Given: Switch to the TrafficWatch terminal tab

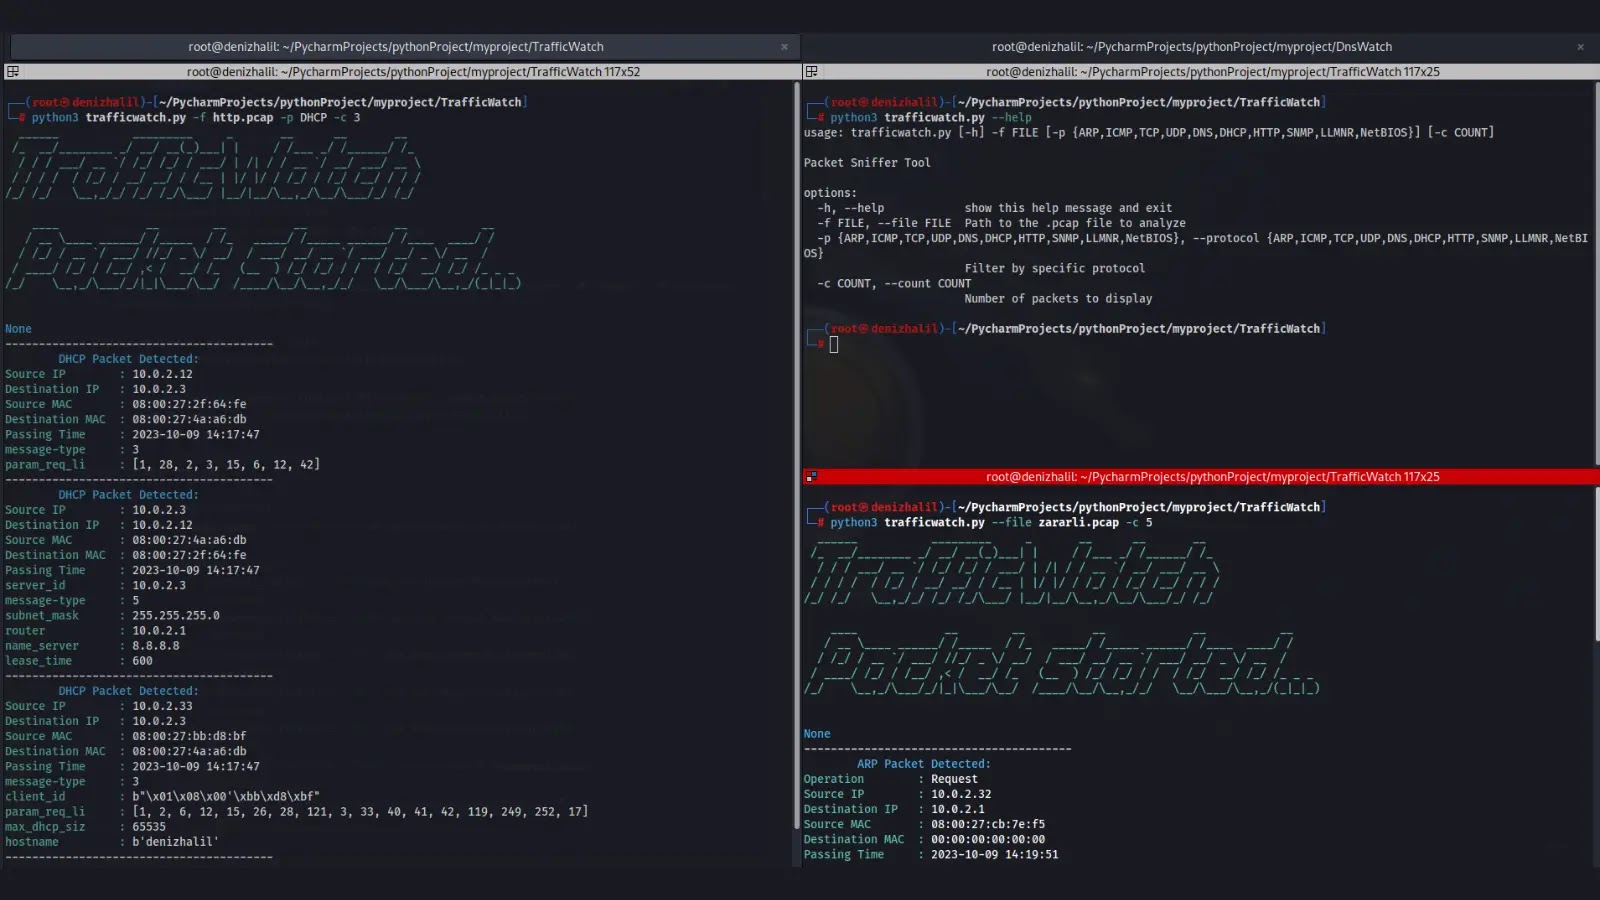Looking at the screenshot, I should (396, 47).
